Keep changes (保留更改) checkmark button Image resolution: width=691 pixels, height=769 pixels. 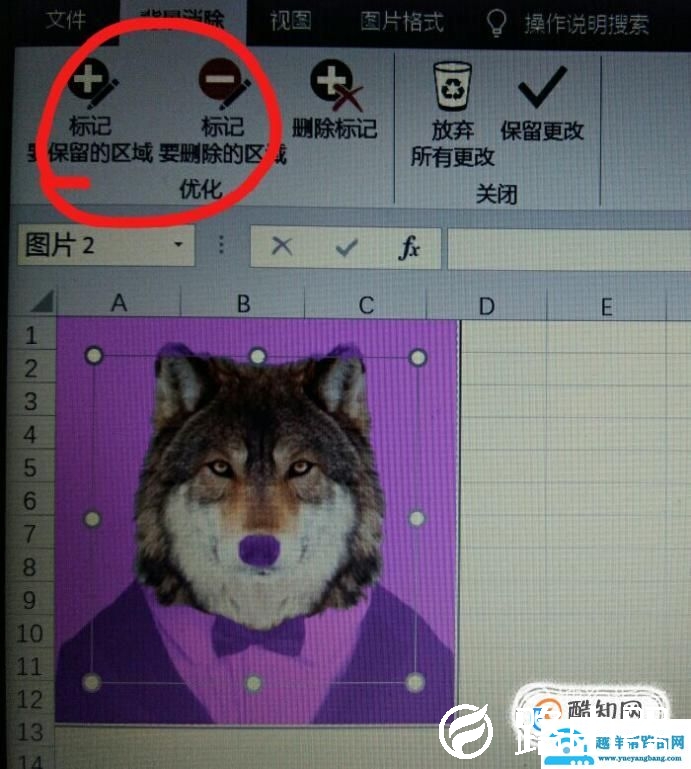[542, 104]
